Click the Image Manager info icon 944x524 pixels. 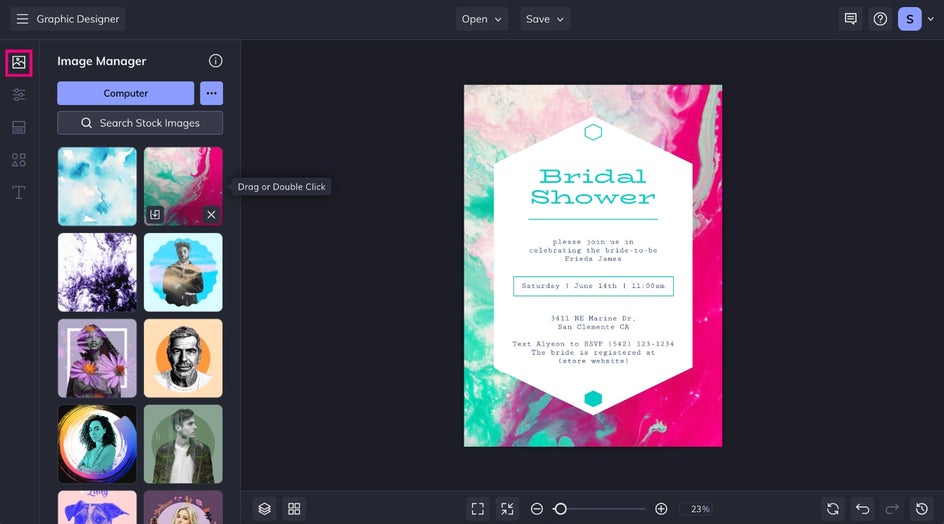click(216, 61)
